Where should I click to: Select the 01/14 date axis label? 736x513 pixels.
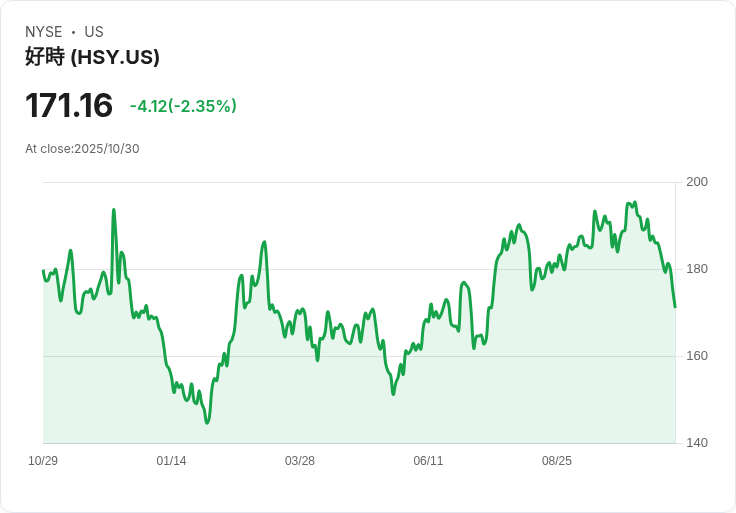coord(171,461)
